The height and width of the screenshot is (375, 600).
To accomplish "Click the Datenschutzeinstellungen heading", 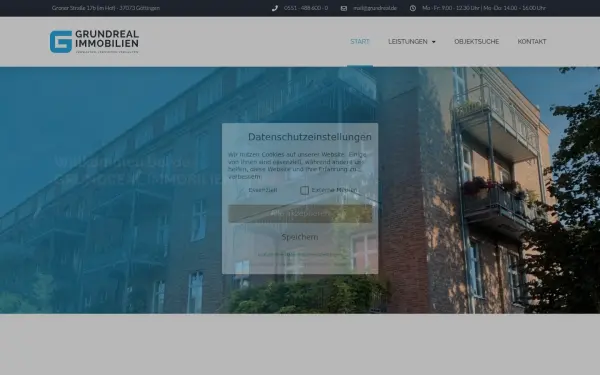I will [310, 137].
